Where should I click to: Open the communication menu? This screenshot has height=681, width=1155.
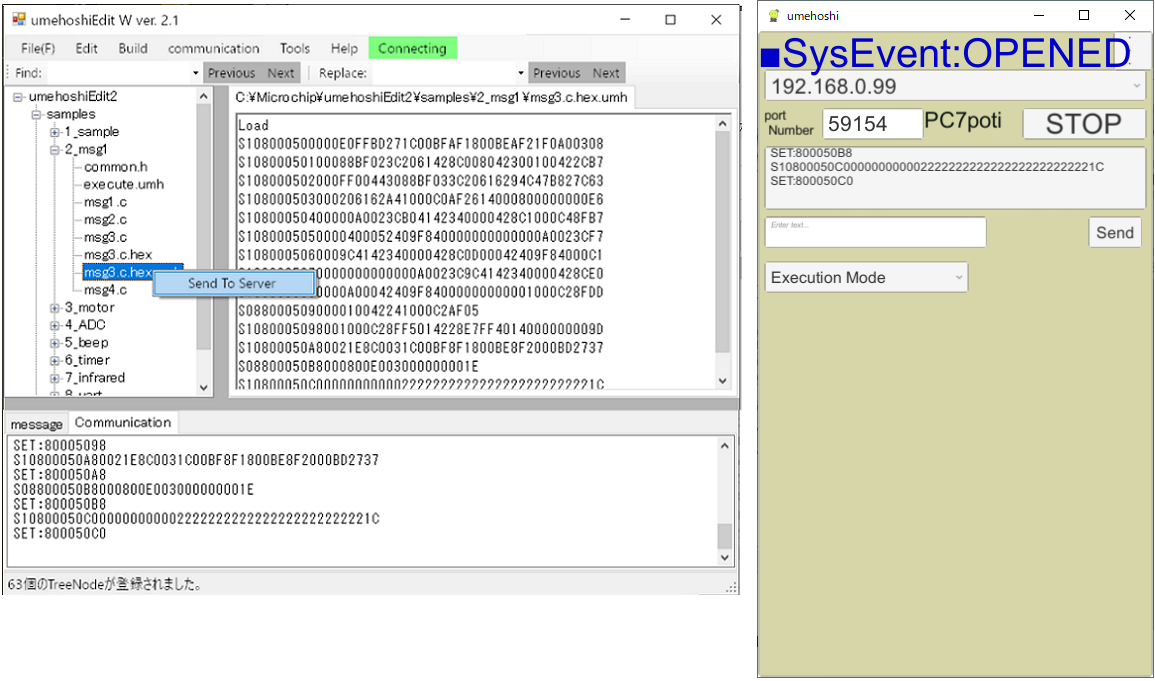[213, 48]
